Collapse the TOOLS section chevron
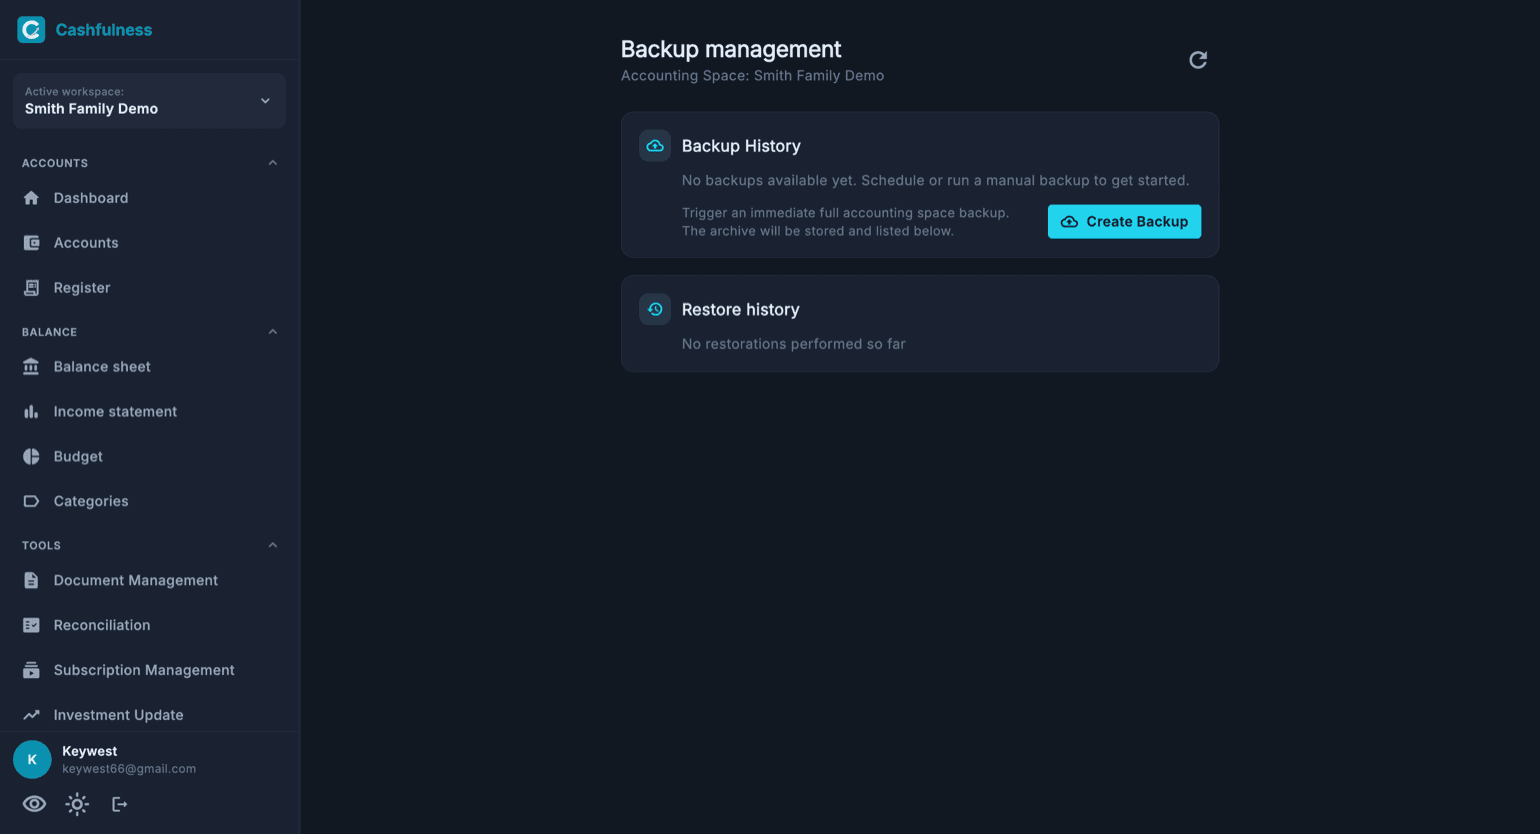The width and height of the screenshot is (1540, 834). (273, 545)
